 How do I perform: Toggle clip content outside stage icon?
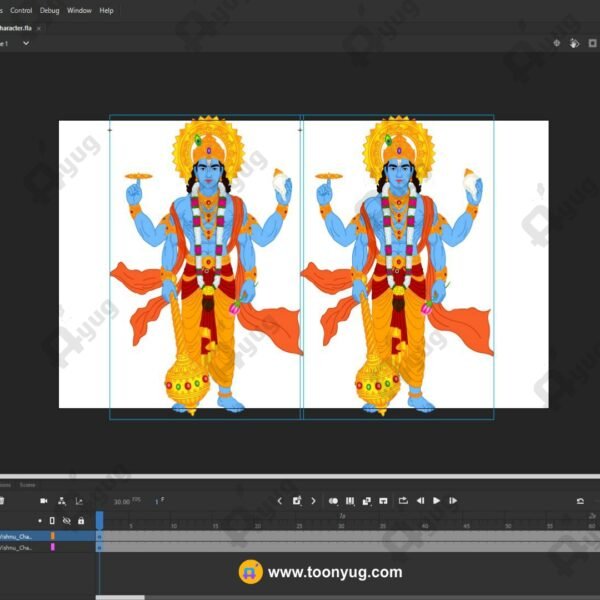pos(592,43)
